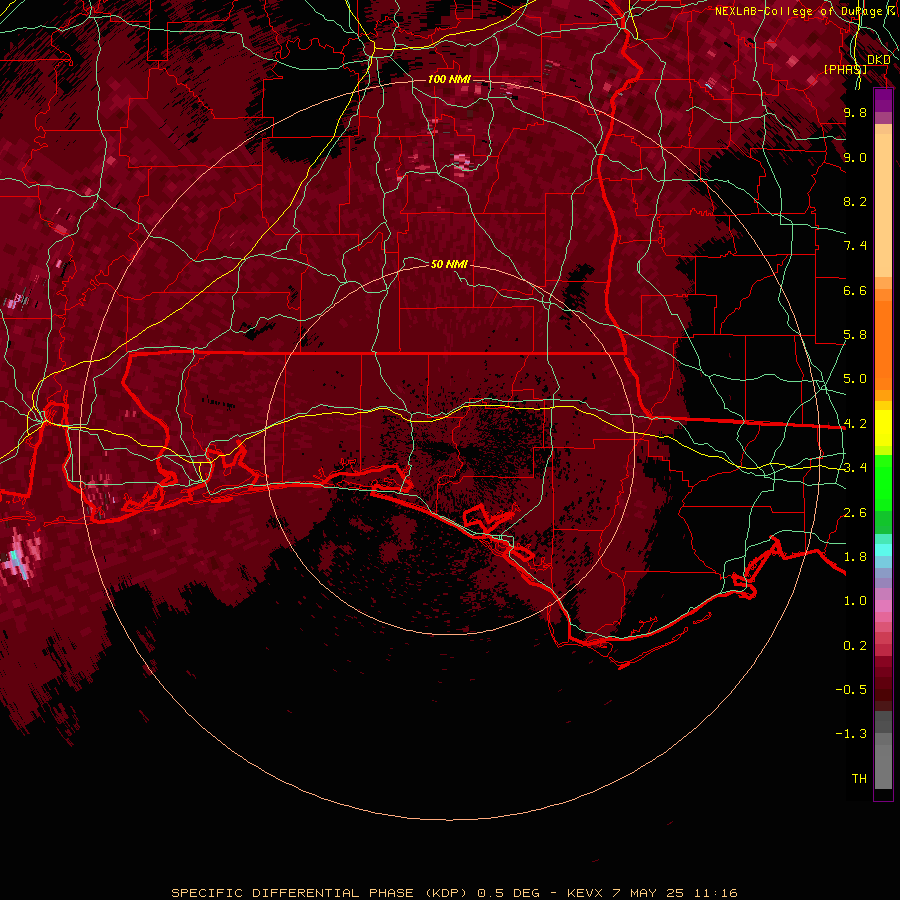The height and width of the screenshot is (900, 900).
Task: Click the purple top band of the color scale
Action: (883, 100)
